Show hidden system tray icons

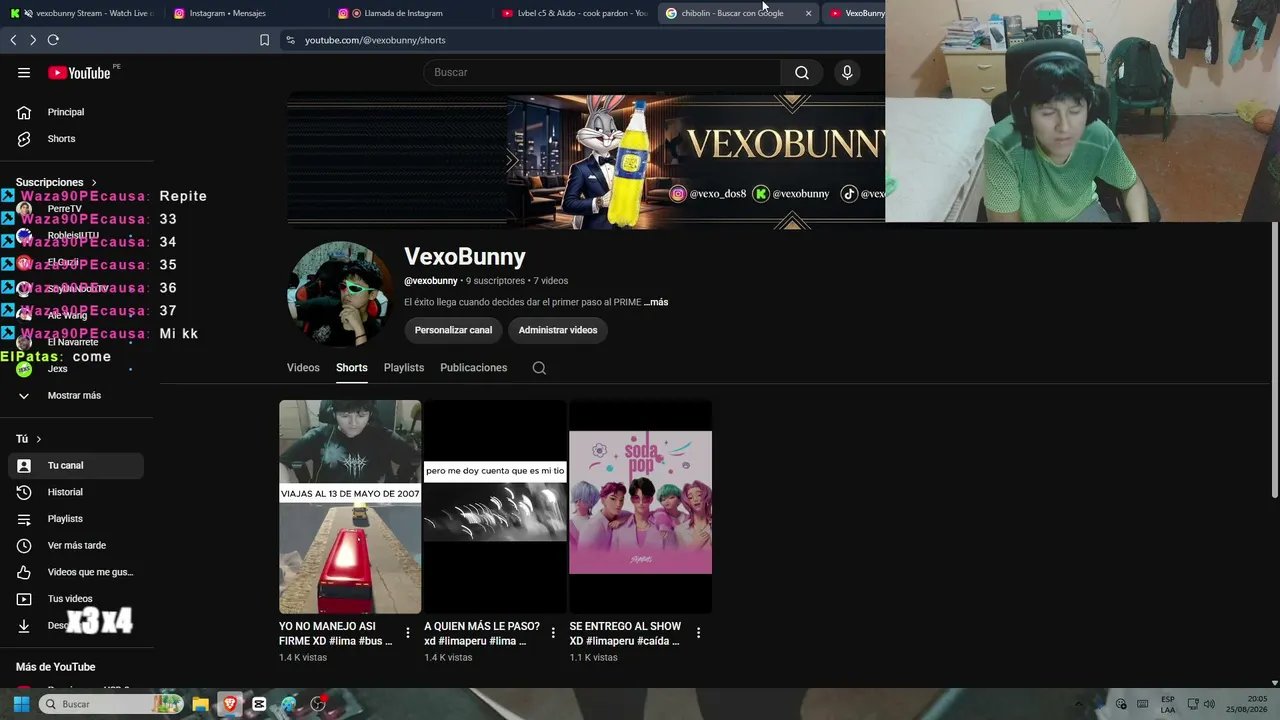tap(1078, 704)
